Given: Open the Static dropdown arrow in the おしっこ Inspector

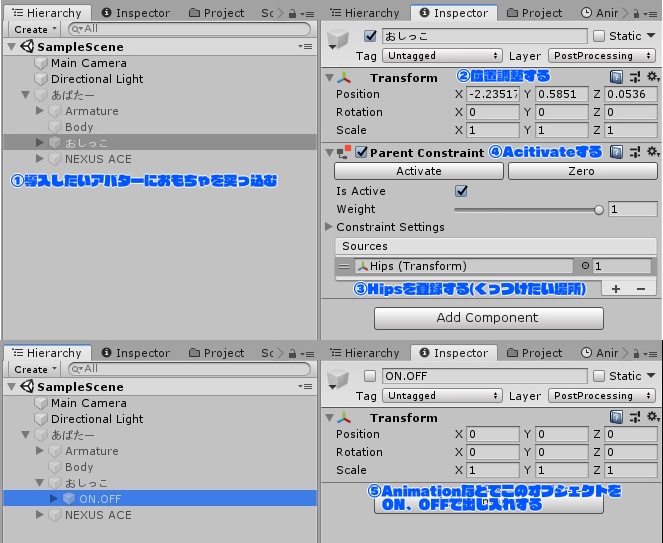Looking at the screenshot, I should (652, 36).
